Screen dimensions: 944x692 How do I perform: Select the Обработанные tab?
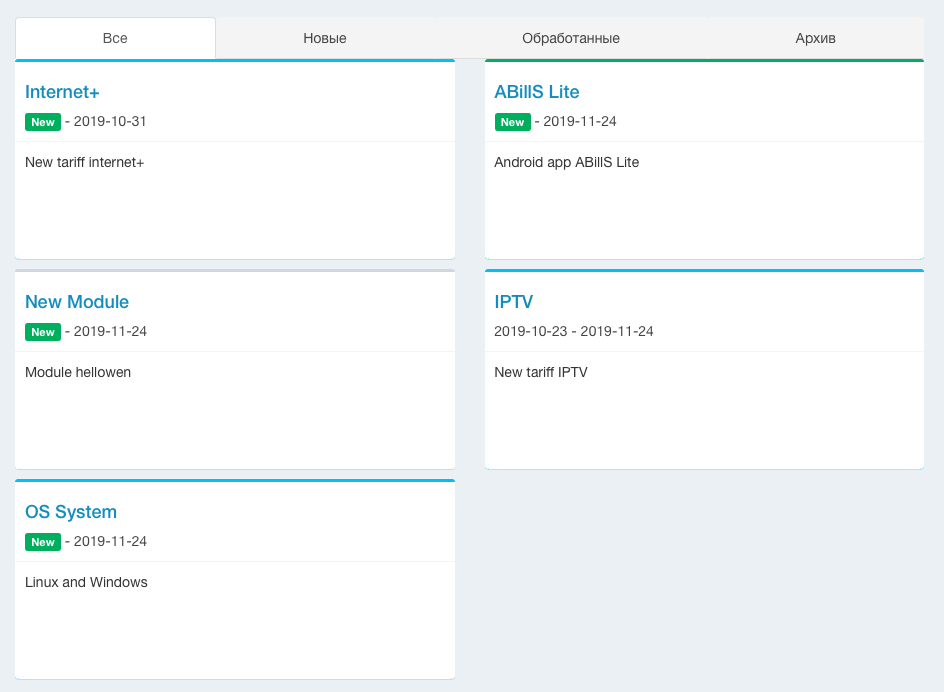pos(570,38)
